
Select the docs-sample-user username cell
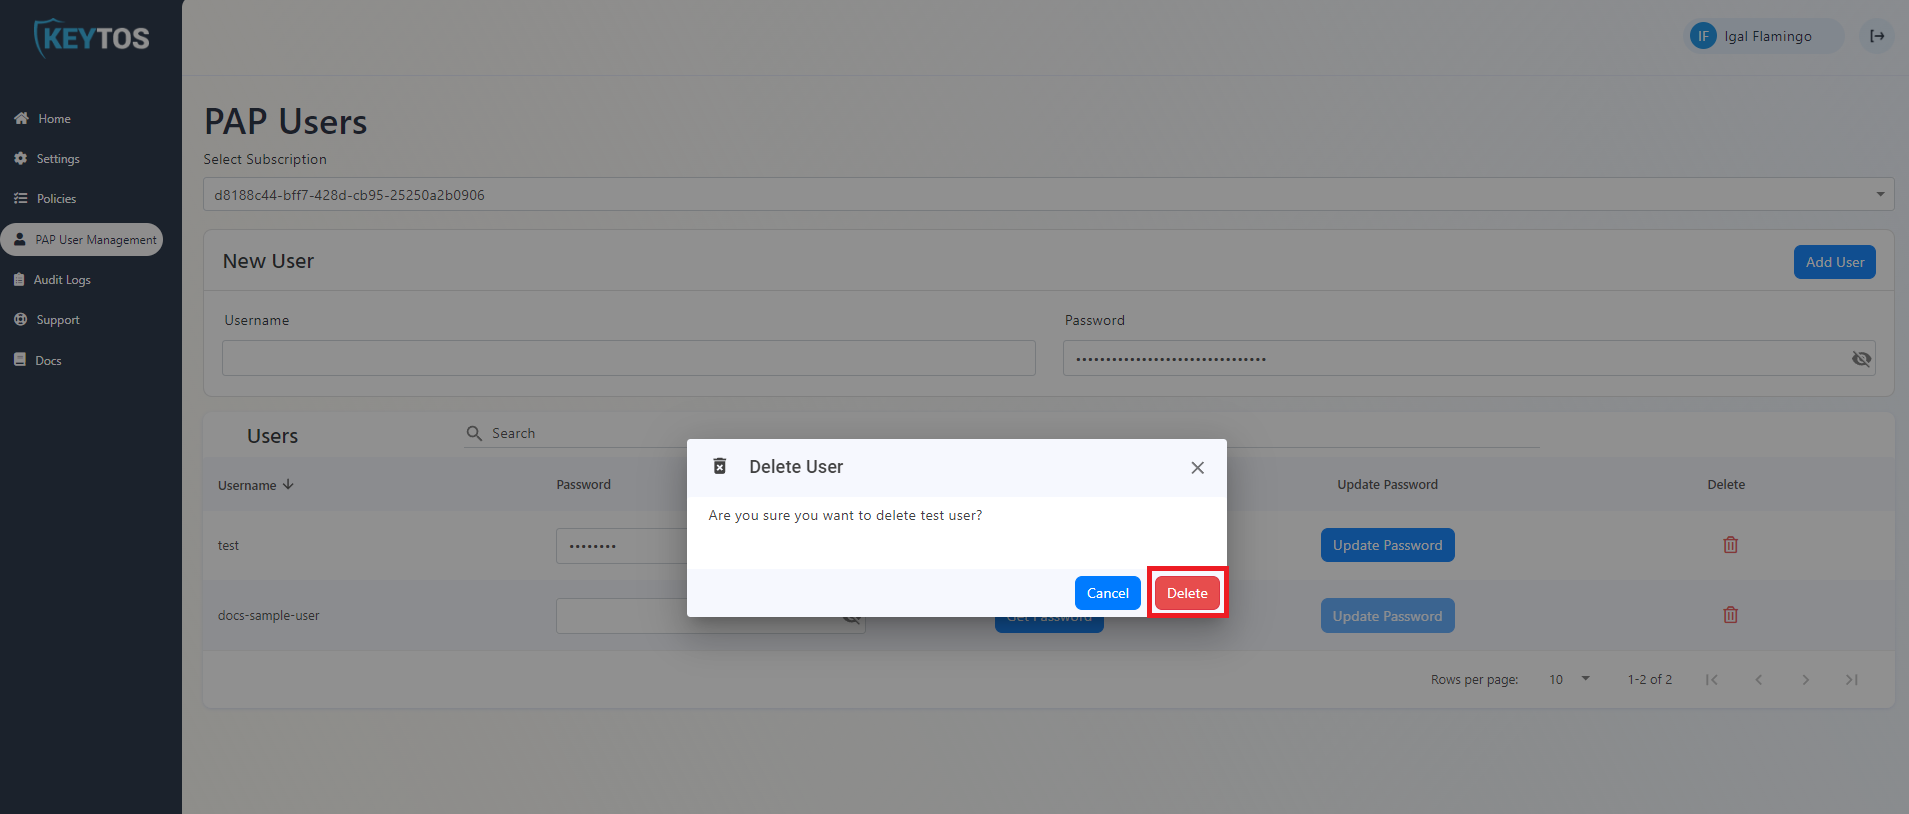coord(268,616)
